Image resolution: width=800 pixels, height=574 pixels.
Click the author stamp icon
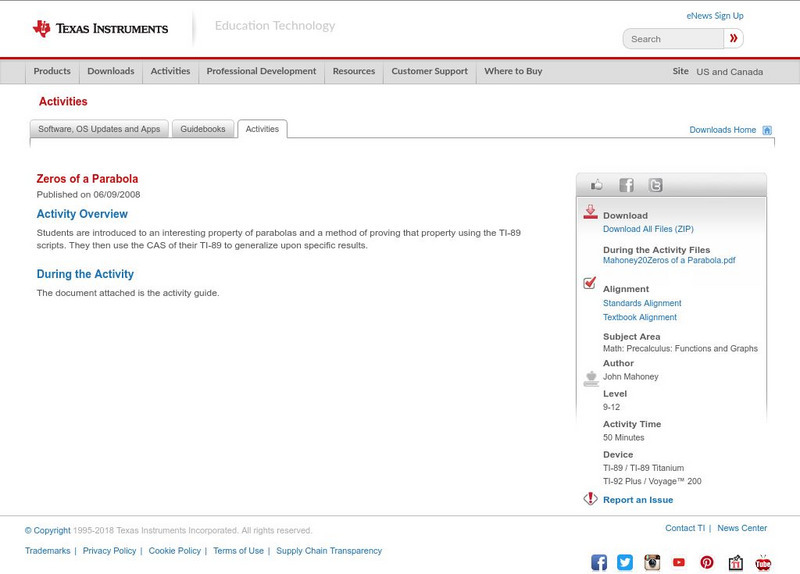[x=591, y=379]
